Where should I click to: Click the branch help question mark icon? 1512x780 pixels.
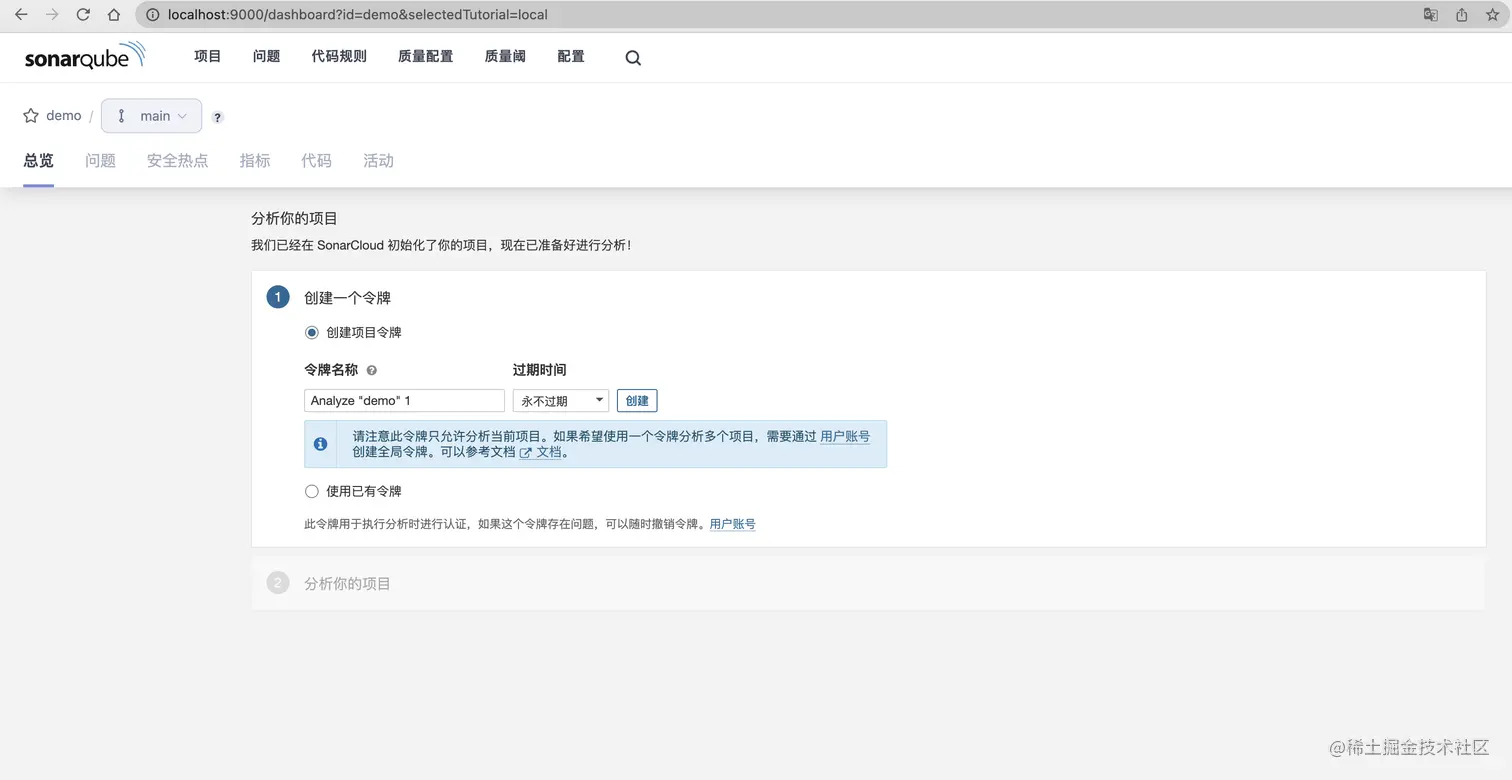coord(218,117)
